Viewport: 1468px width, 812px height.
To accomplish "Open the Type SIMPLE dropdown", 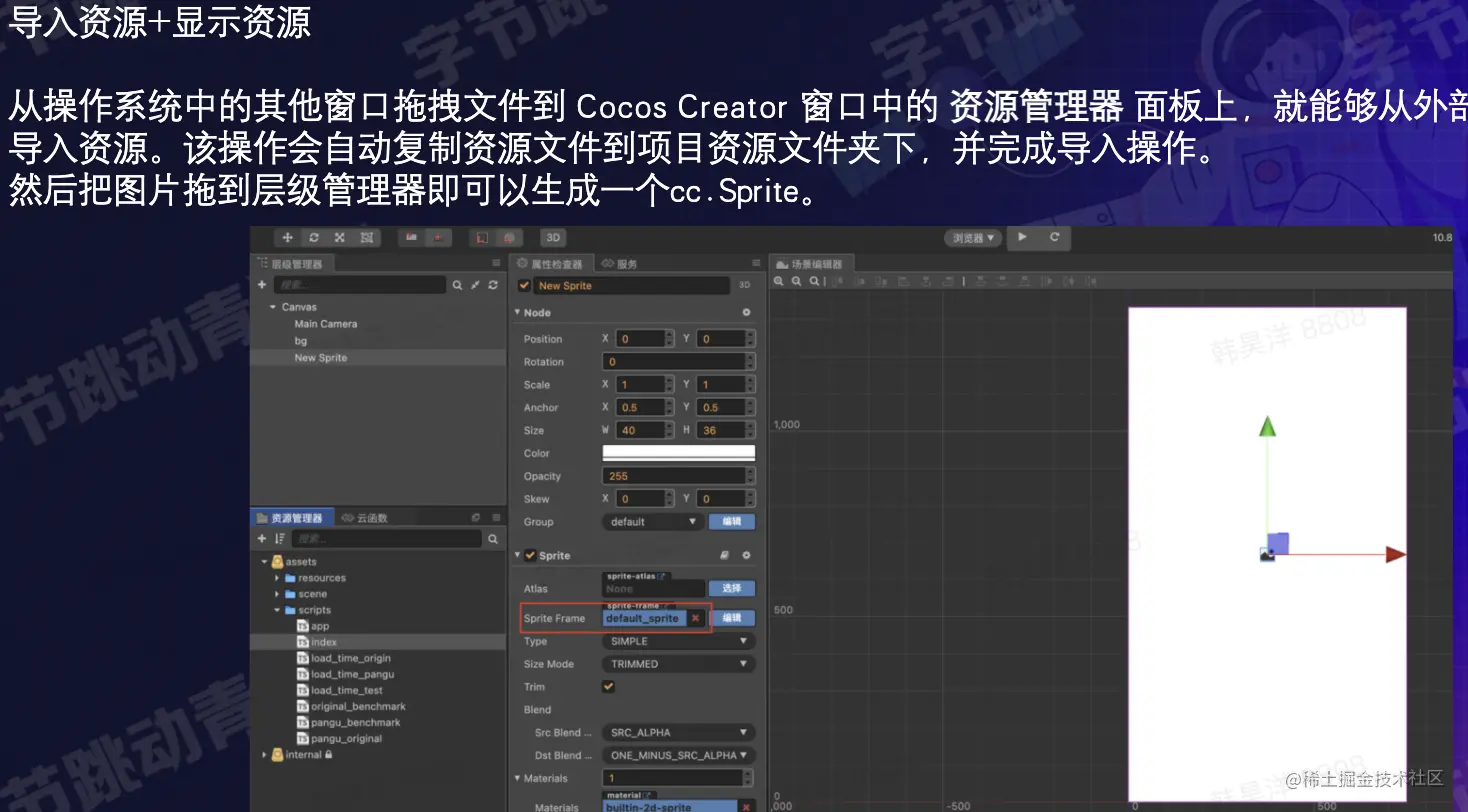I will click(x=679, y=642).
